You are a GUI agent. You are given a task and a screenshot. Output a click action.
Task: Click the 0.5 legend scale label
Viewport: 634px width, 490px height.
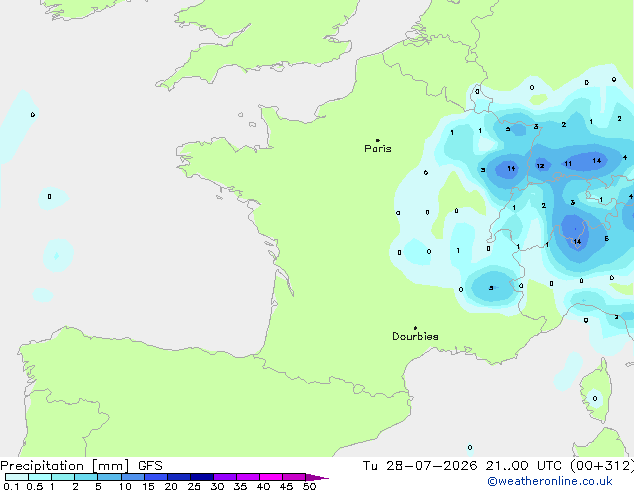pos(35,486)
